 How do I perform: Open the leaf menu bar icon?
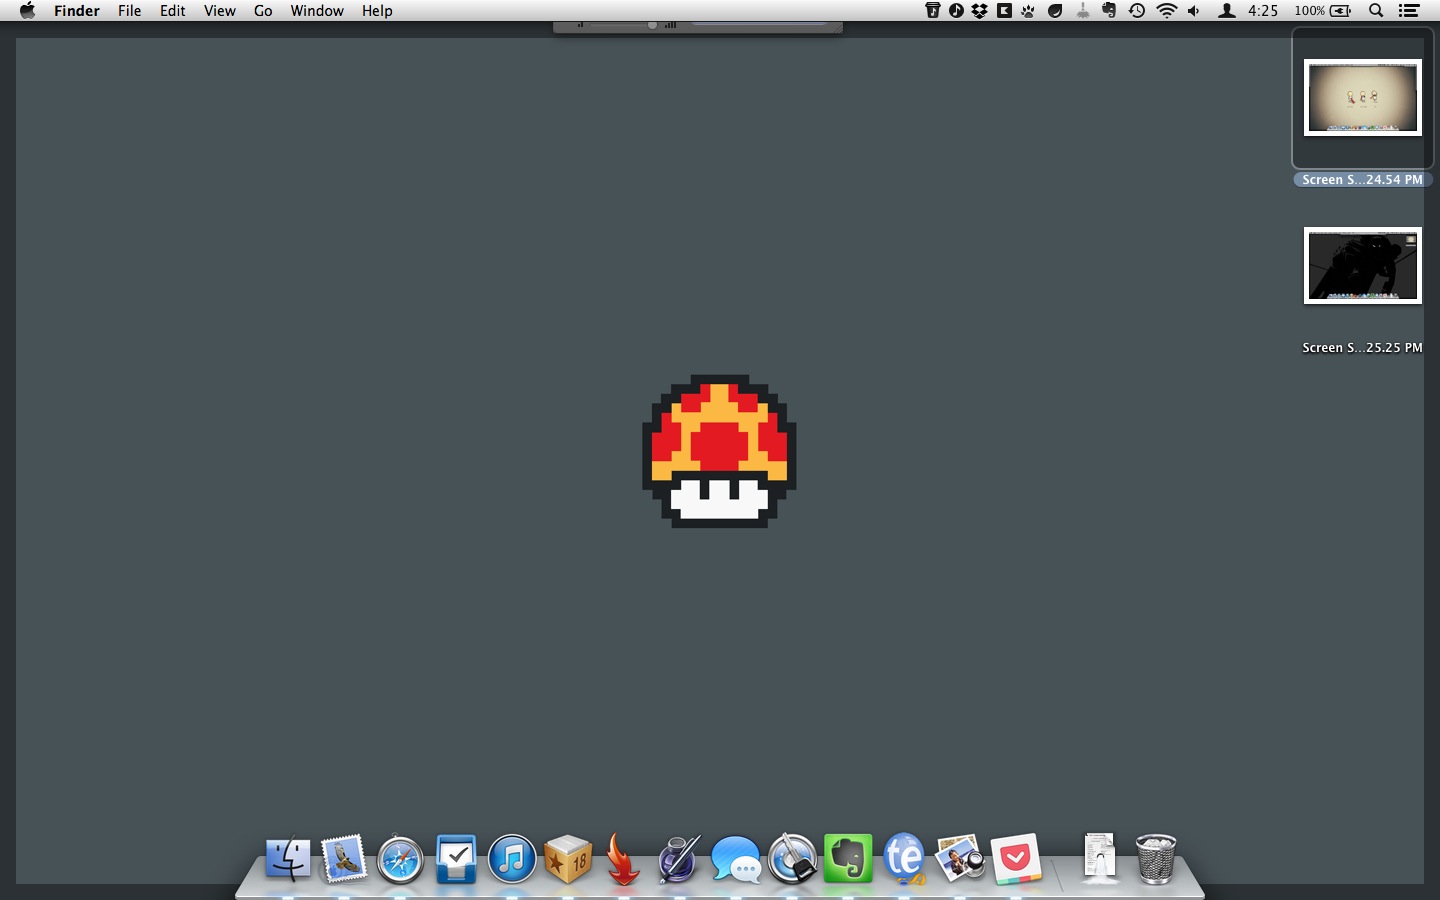(x=1055, y=11)
